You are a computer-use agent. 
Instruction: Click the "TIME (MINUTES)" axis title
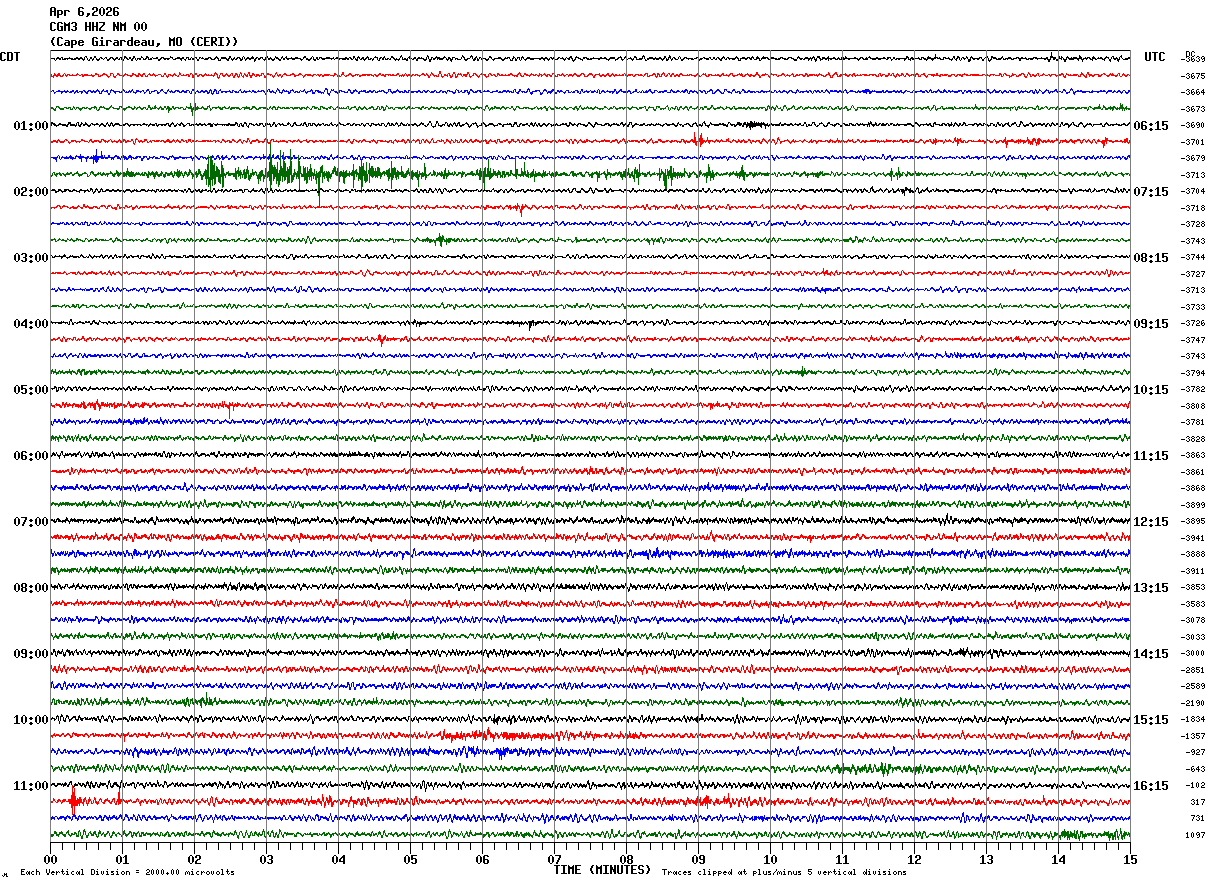click(x=602, y=870)
